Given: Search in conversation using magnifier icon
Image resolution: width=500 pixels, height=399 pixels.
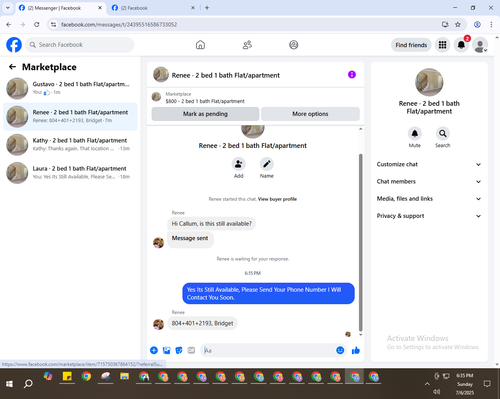Looking at the screenshot, I should click(x=443, y=134).
